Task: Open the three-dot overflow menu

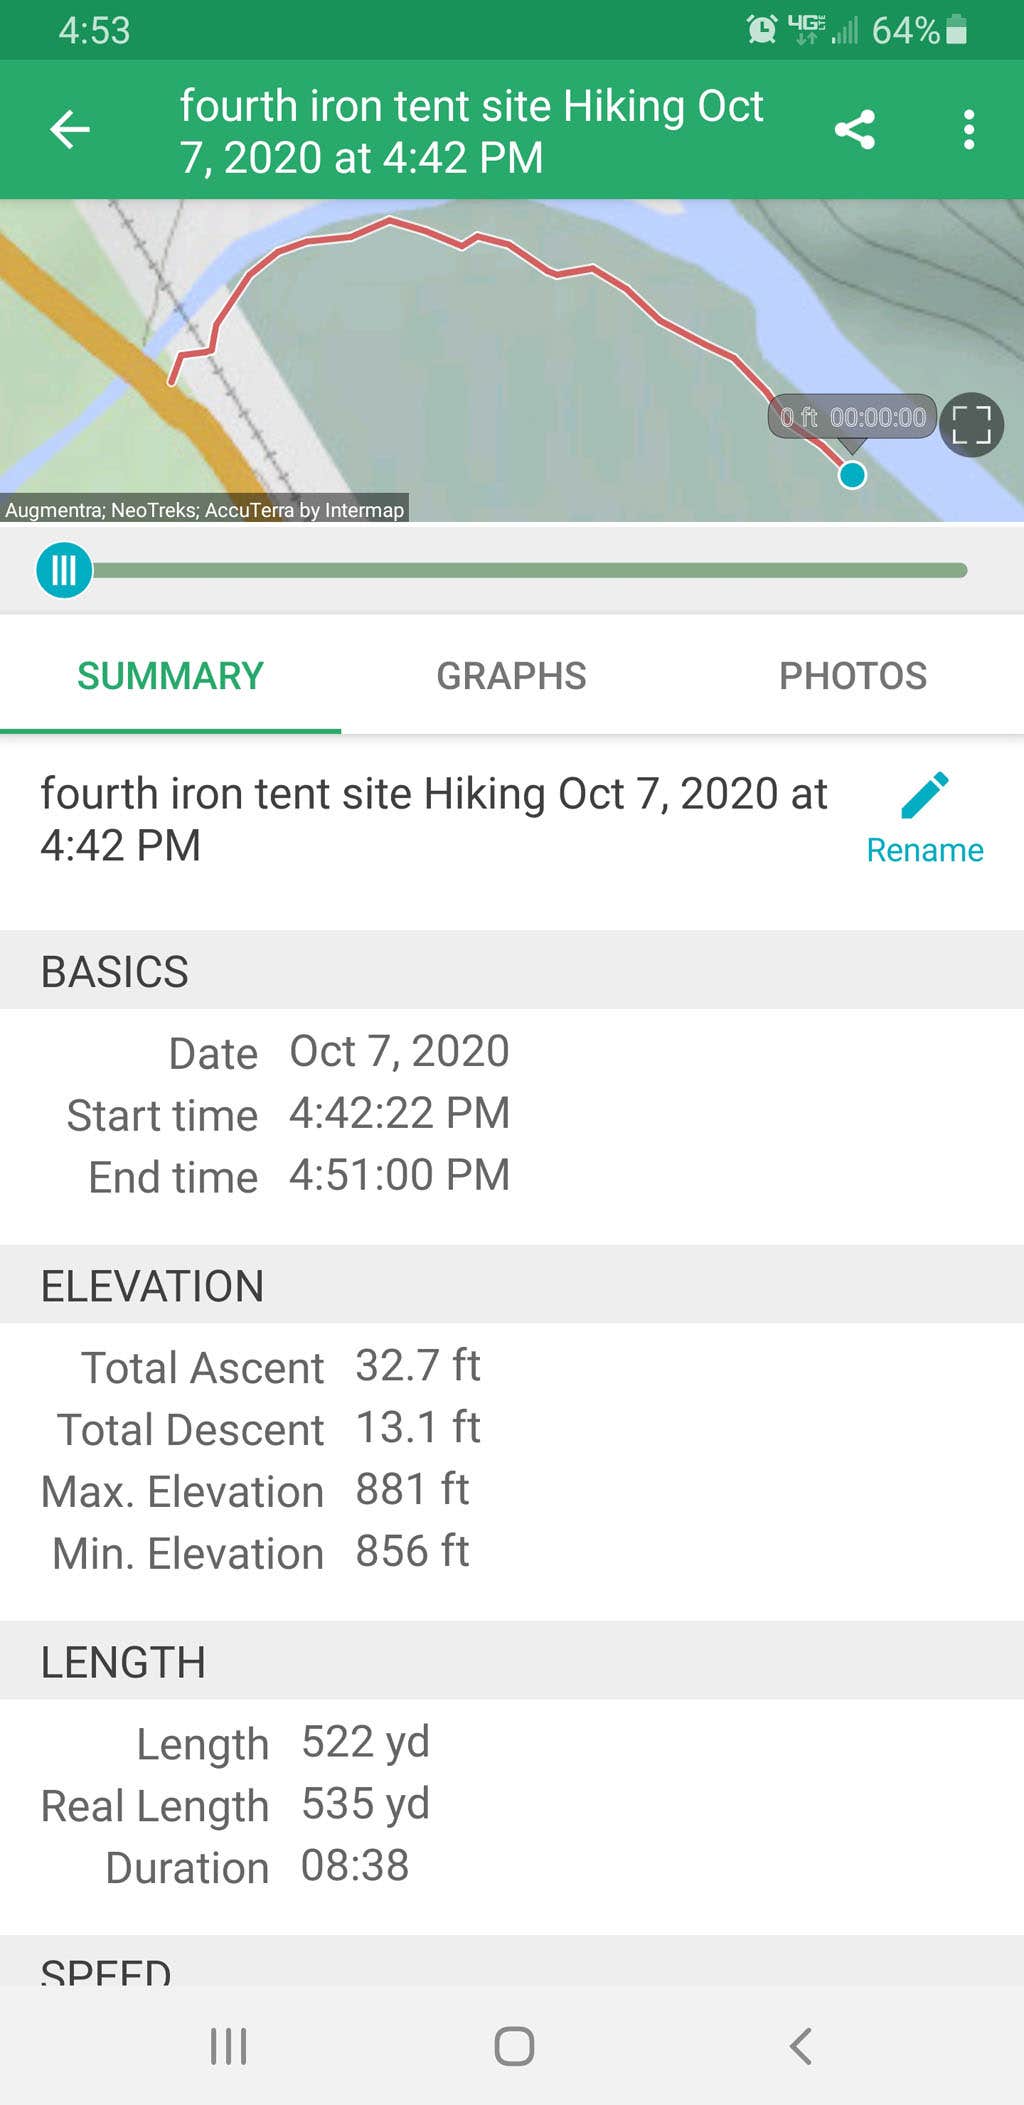Action: 968,130
